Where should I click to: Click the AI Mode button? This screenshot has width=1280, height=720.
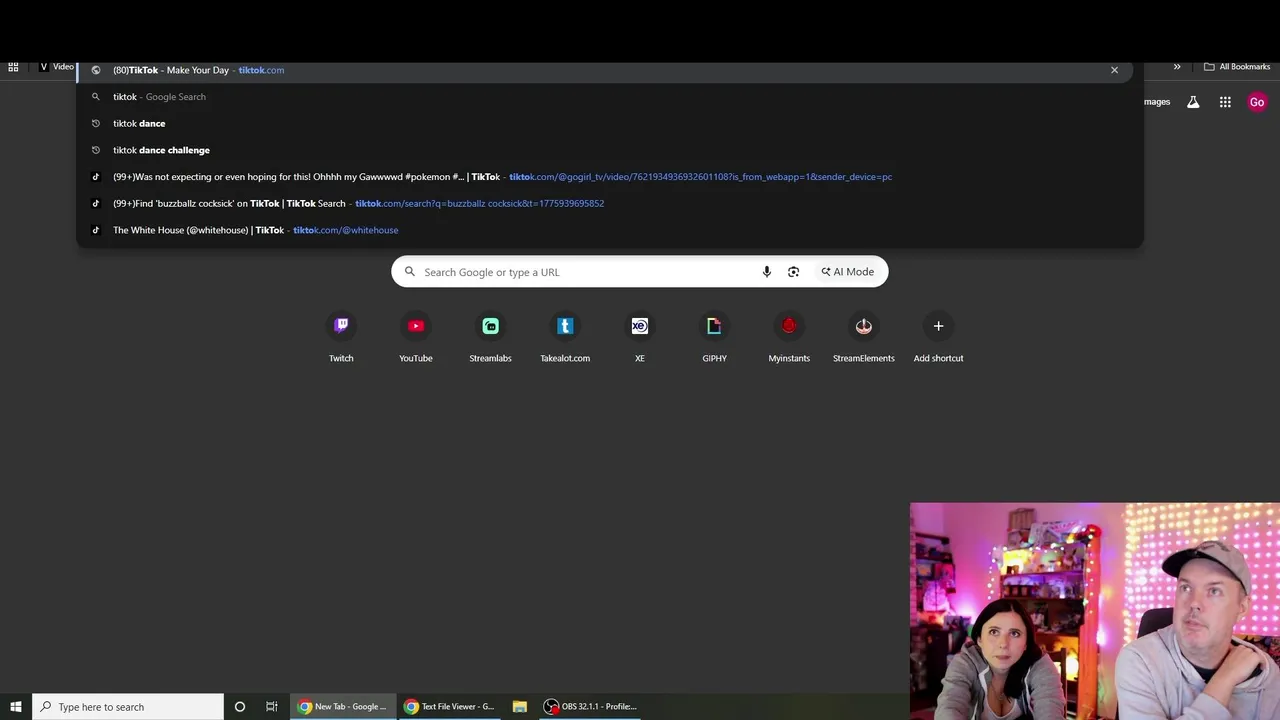pyautogui.click(x=848, y=272)
